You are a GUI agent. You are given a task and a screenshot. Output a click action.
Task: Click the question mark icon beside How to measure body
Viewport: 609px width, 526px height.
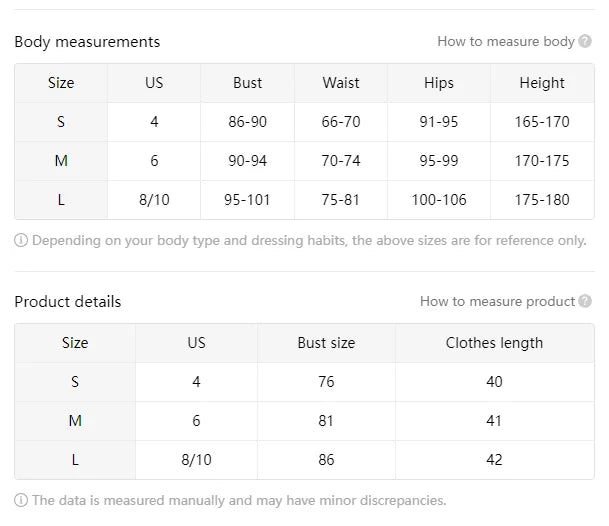587,42
